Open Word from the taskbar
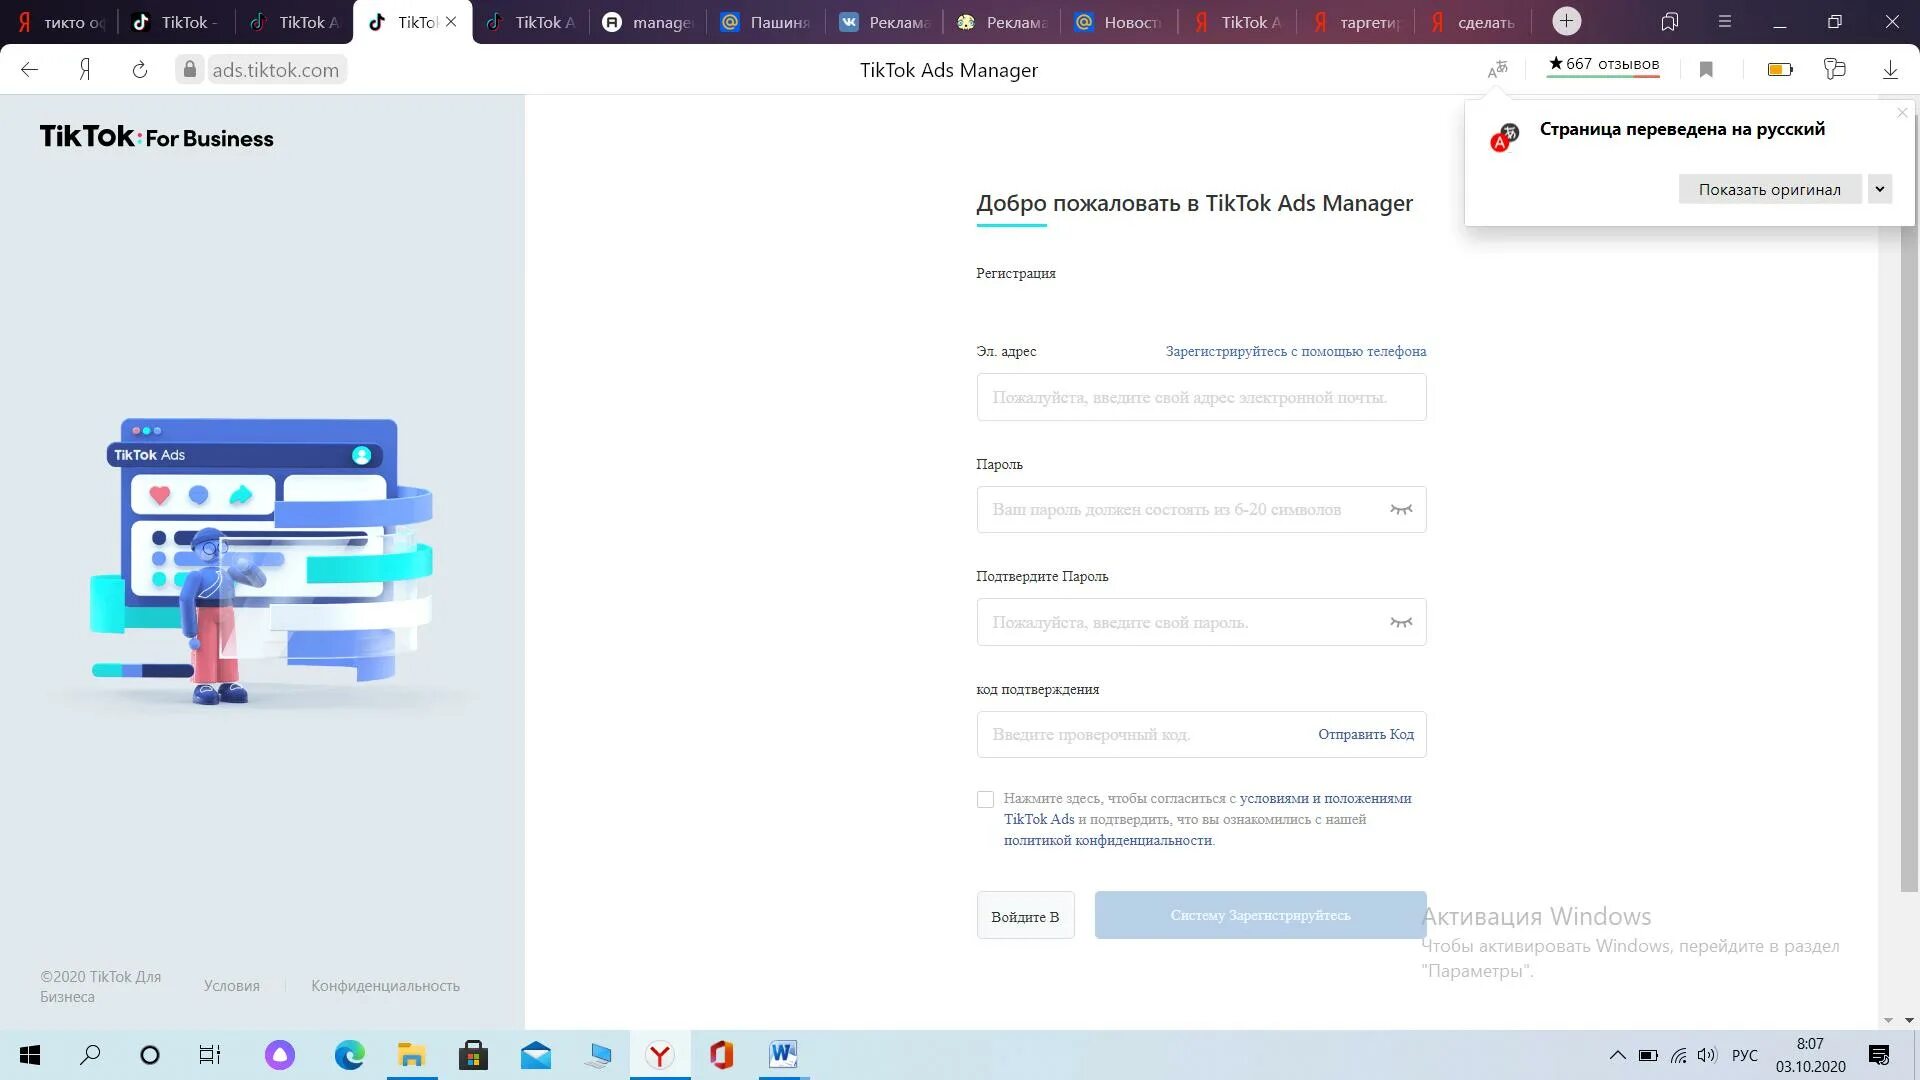 (x=783, y=1055)
